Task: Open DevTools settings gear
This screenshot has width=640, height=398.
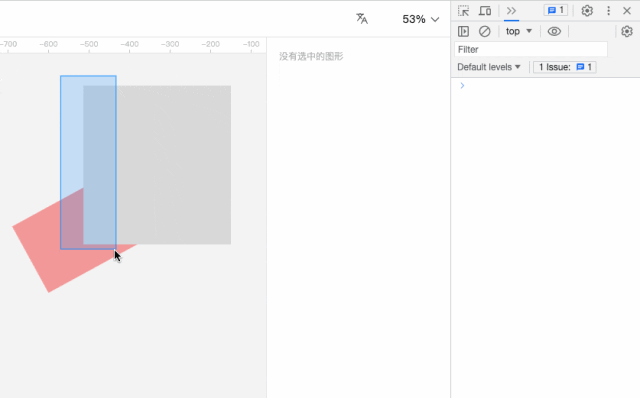Action: [587, 11]
